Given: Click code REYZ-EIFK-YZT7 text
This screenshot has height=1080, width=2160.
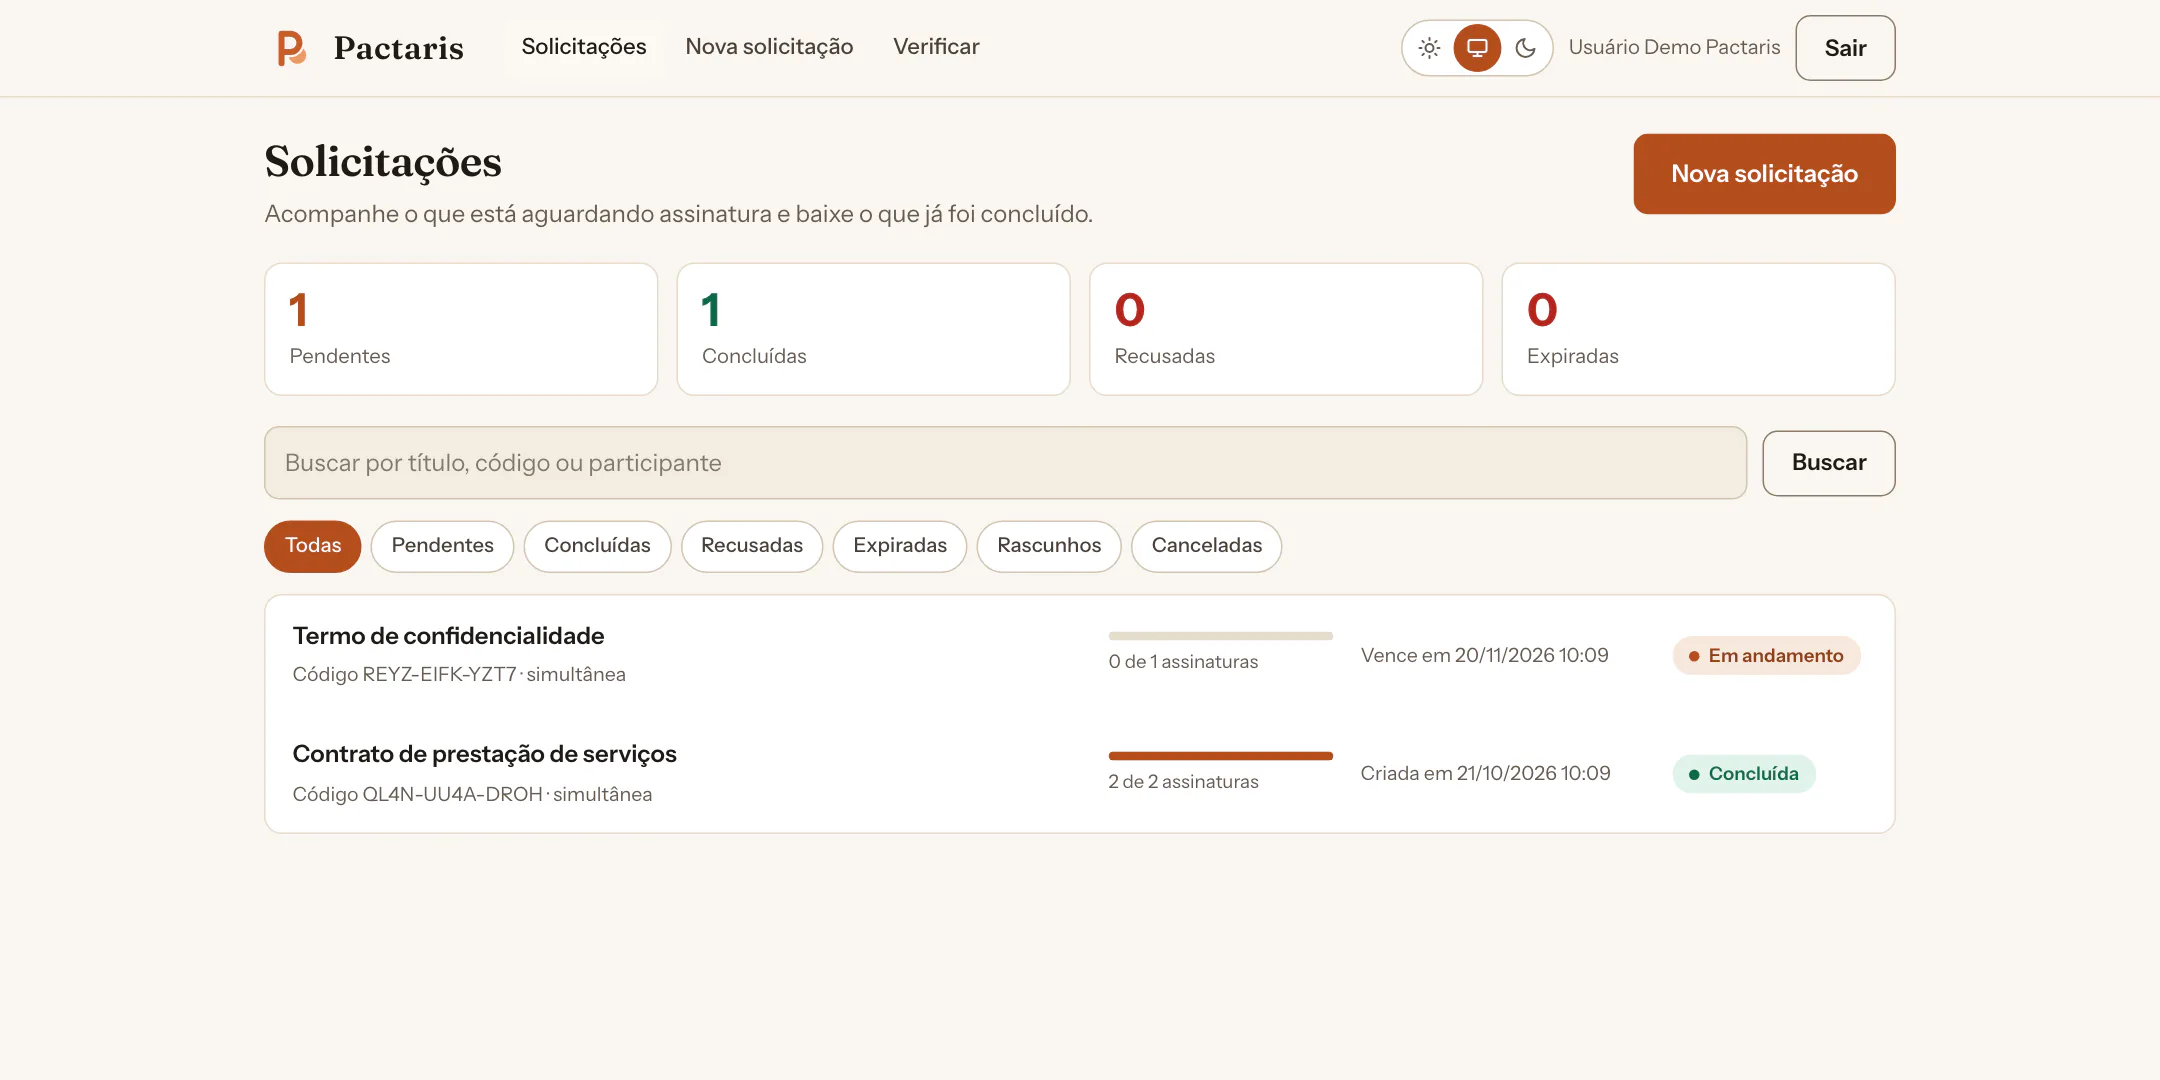Looking at the screenshot, I should coord(439,675).
